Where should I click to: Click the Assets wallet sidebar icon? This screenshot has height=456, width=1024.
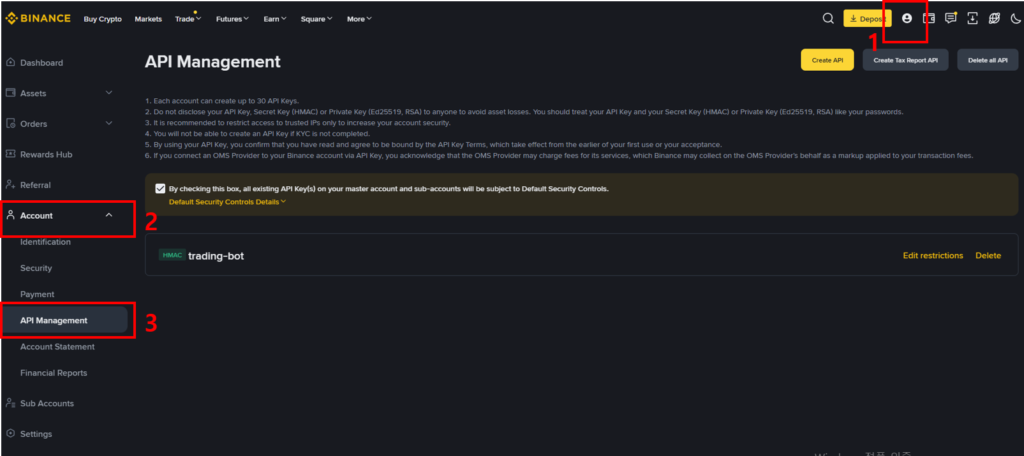[x=10, y=93]
